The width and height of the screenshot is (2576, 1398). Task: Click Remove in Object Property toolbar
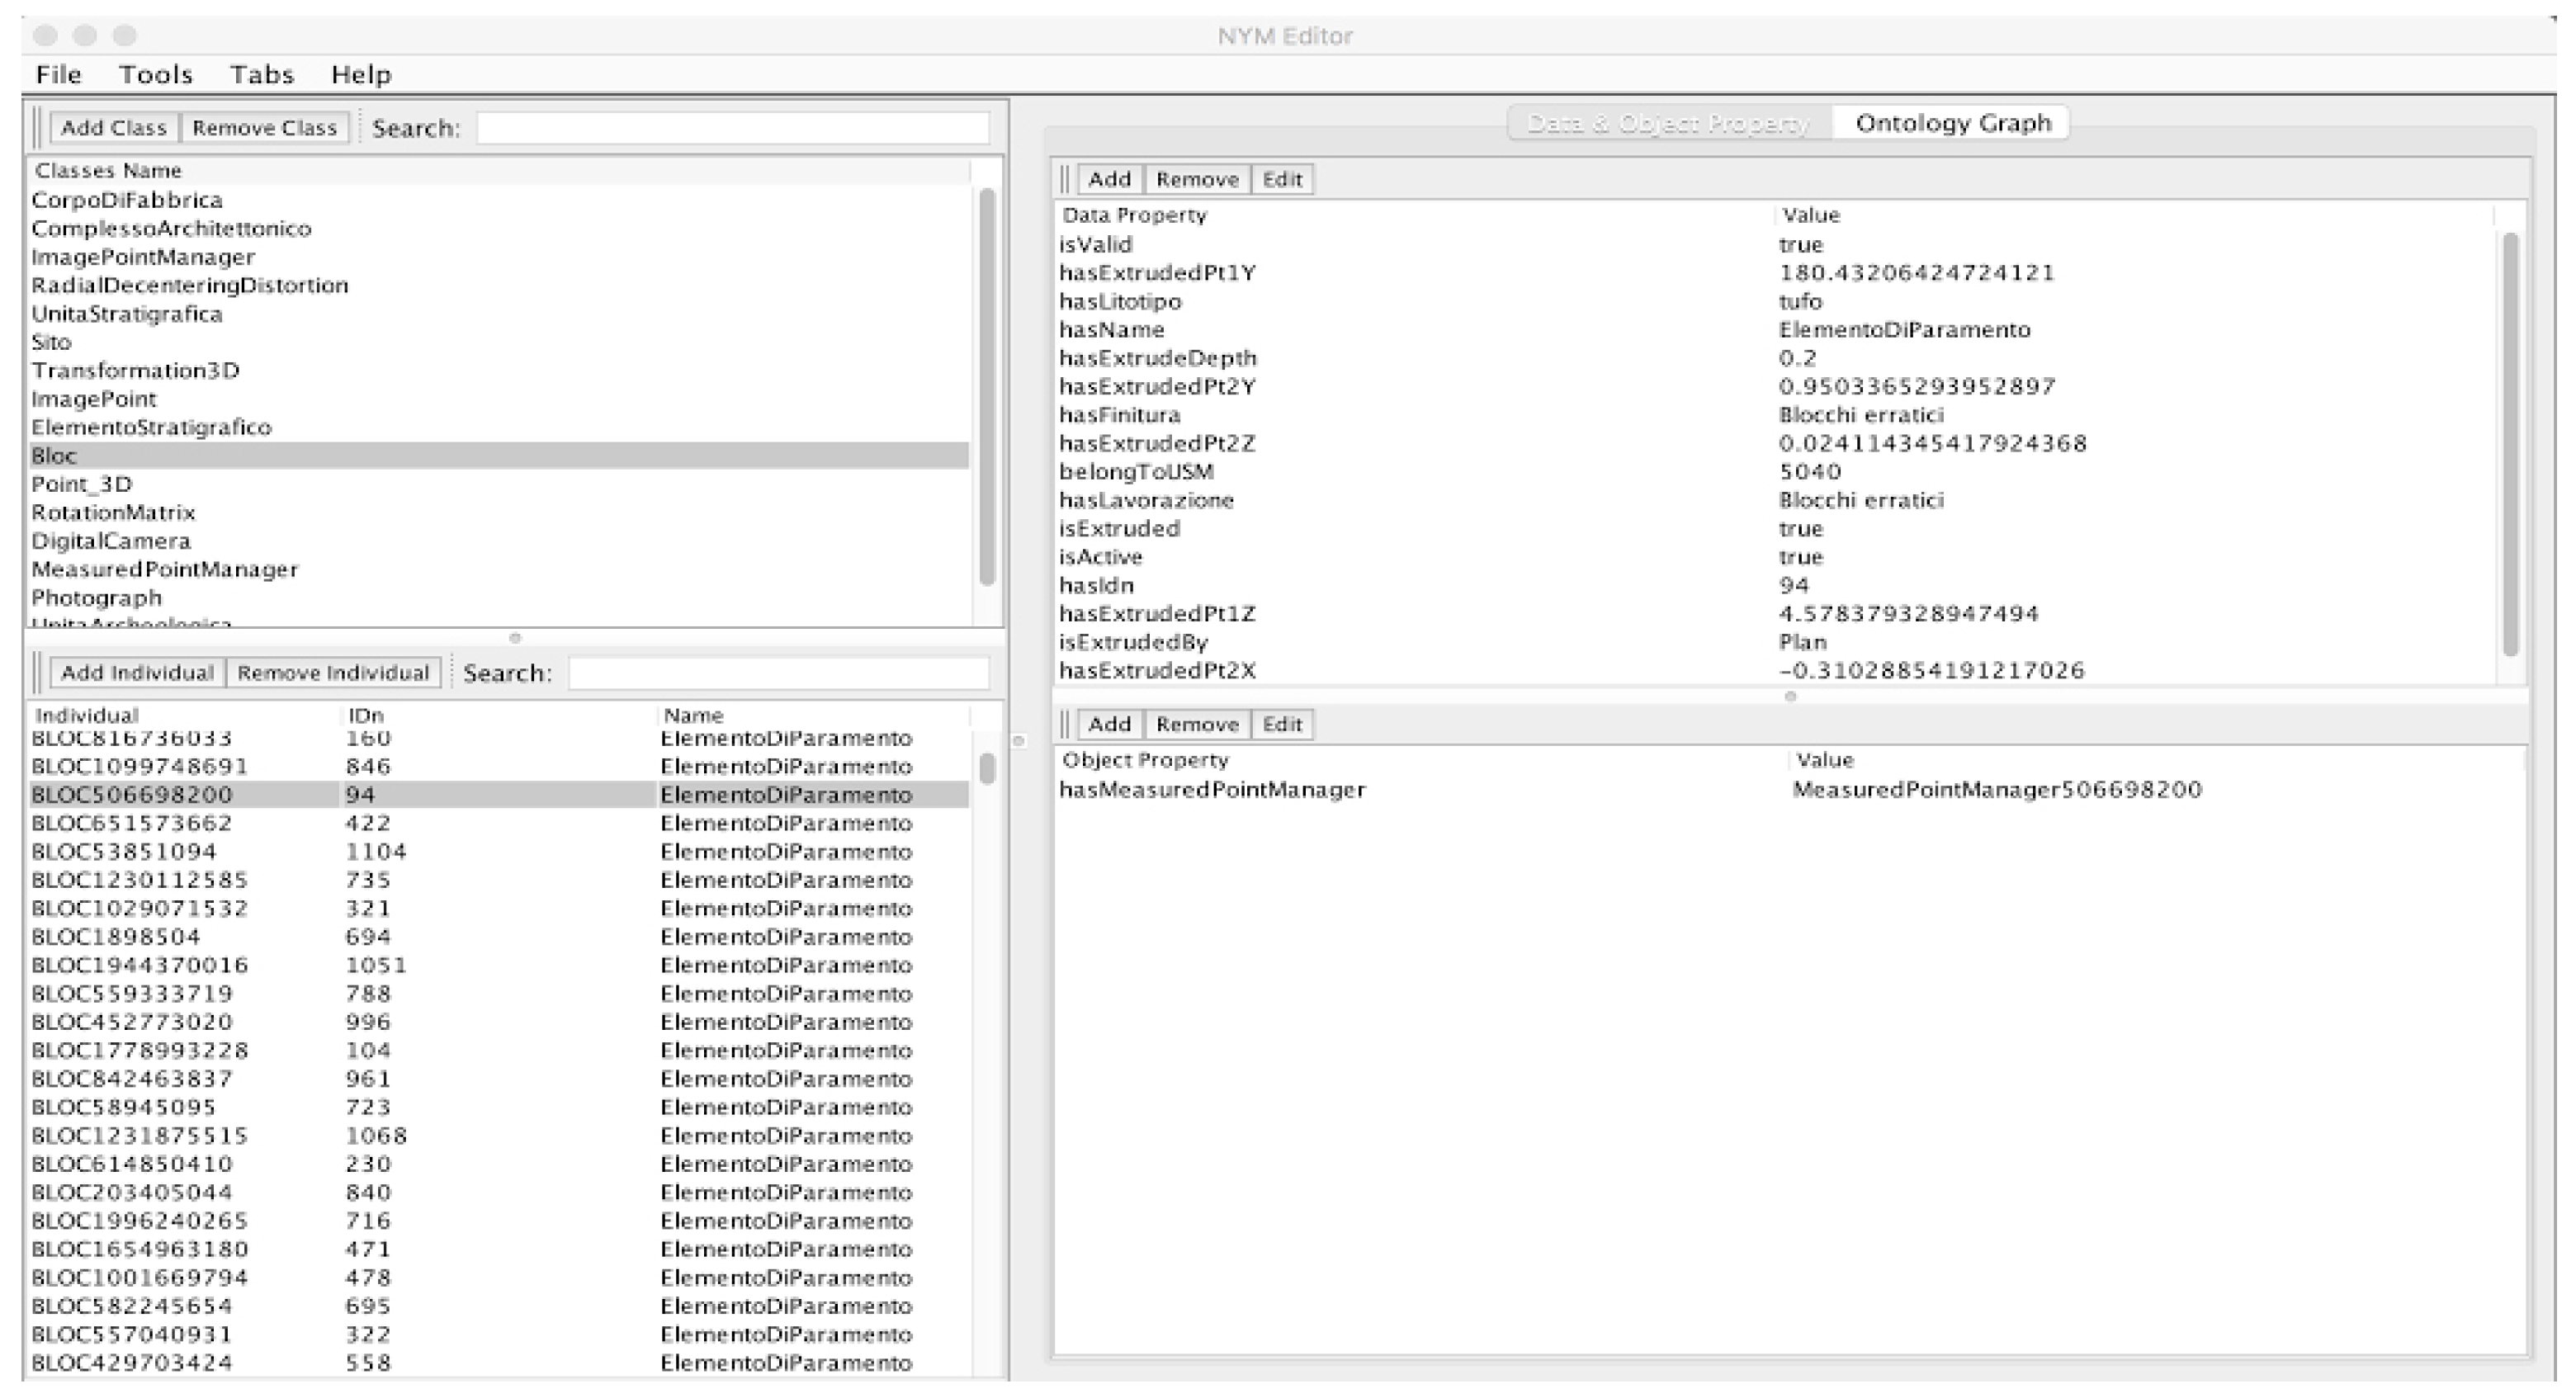pyautogui.click(x=1196, y=725)
